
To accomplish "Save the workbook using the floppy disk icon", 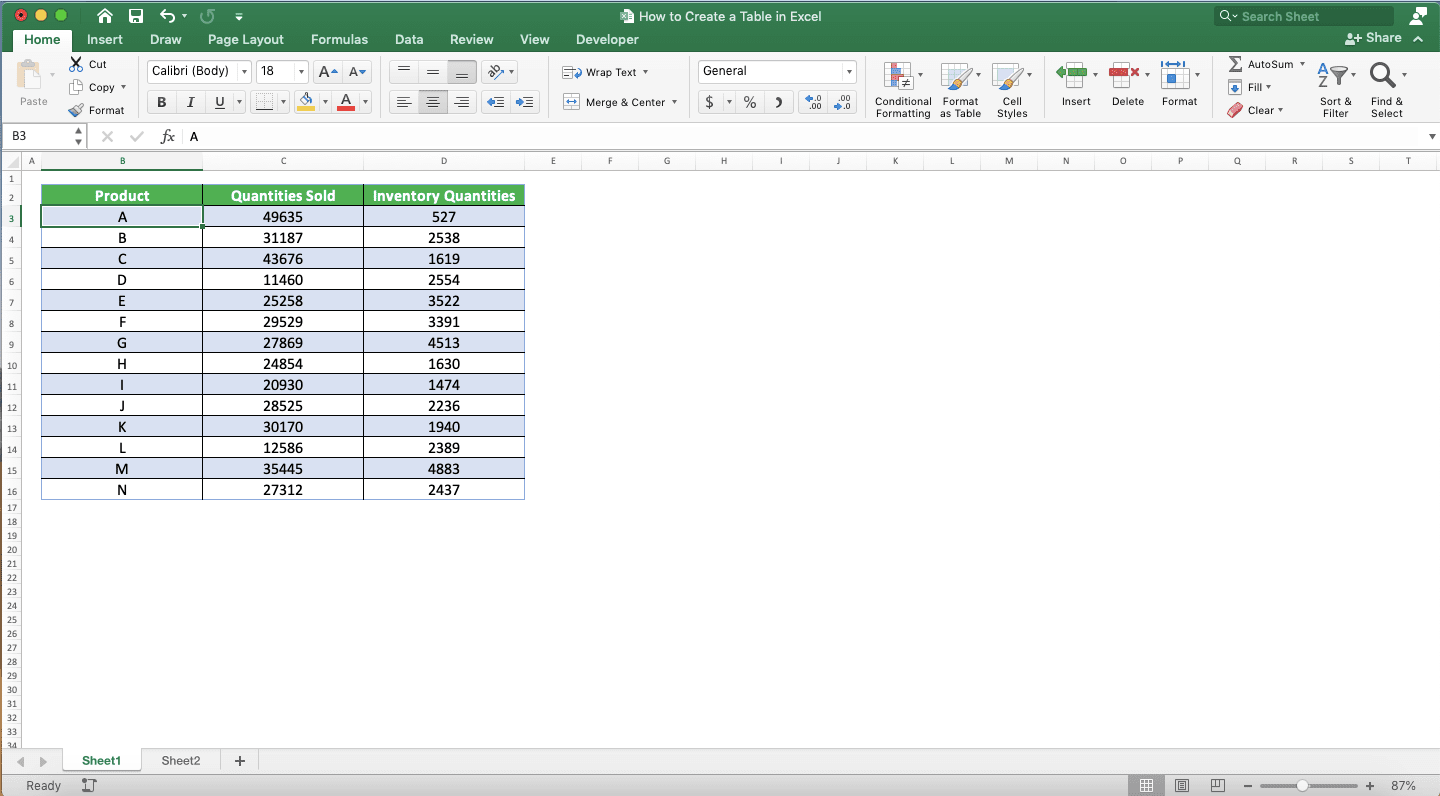I will pos(136,16).
